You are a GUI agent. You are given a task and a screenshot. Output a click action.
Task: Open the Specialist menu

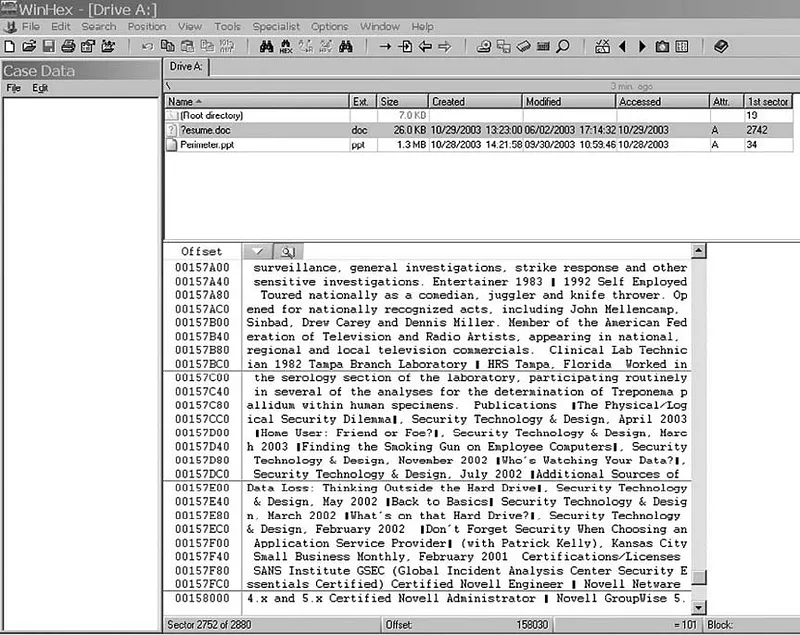[276, 27]
